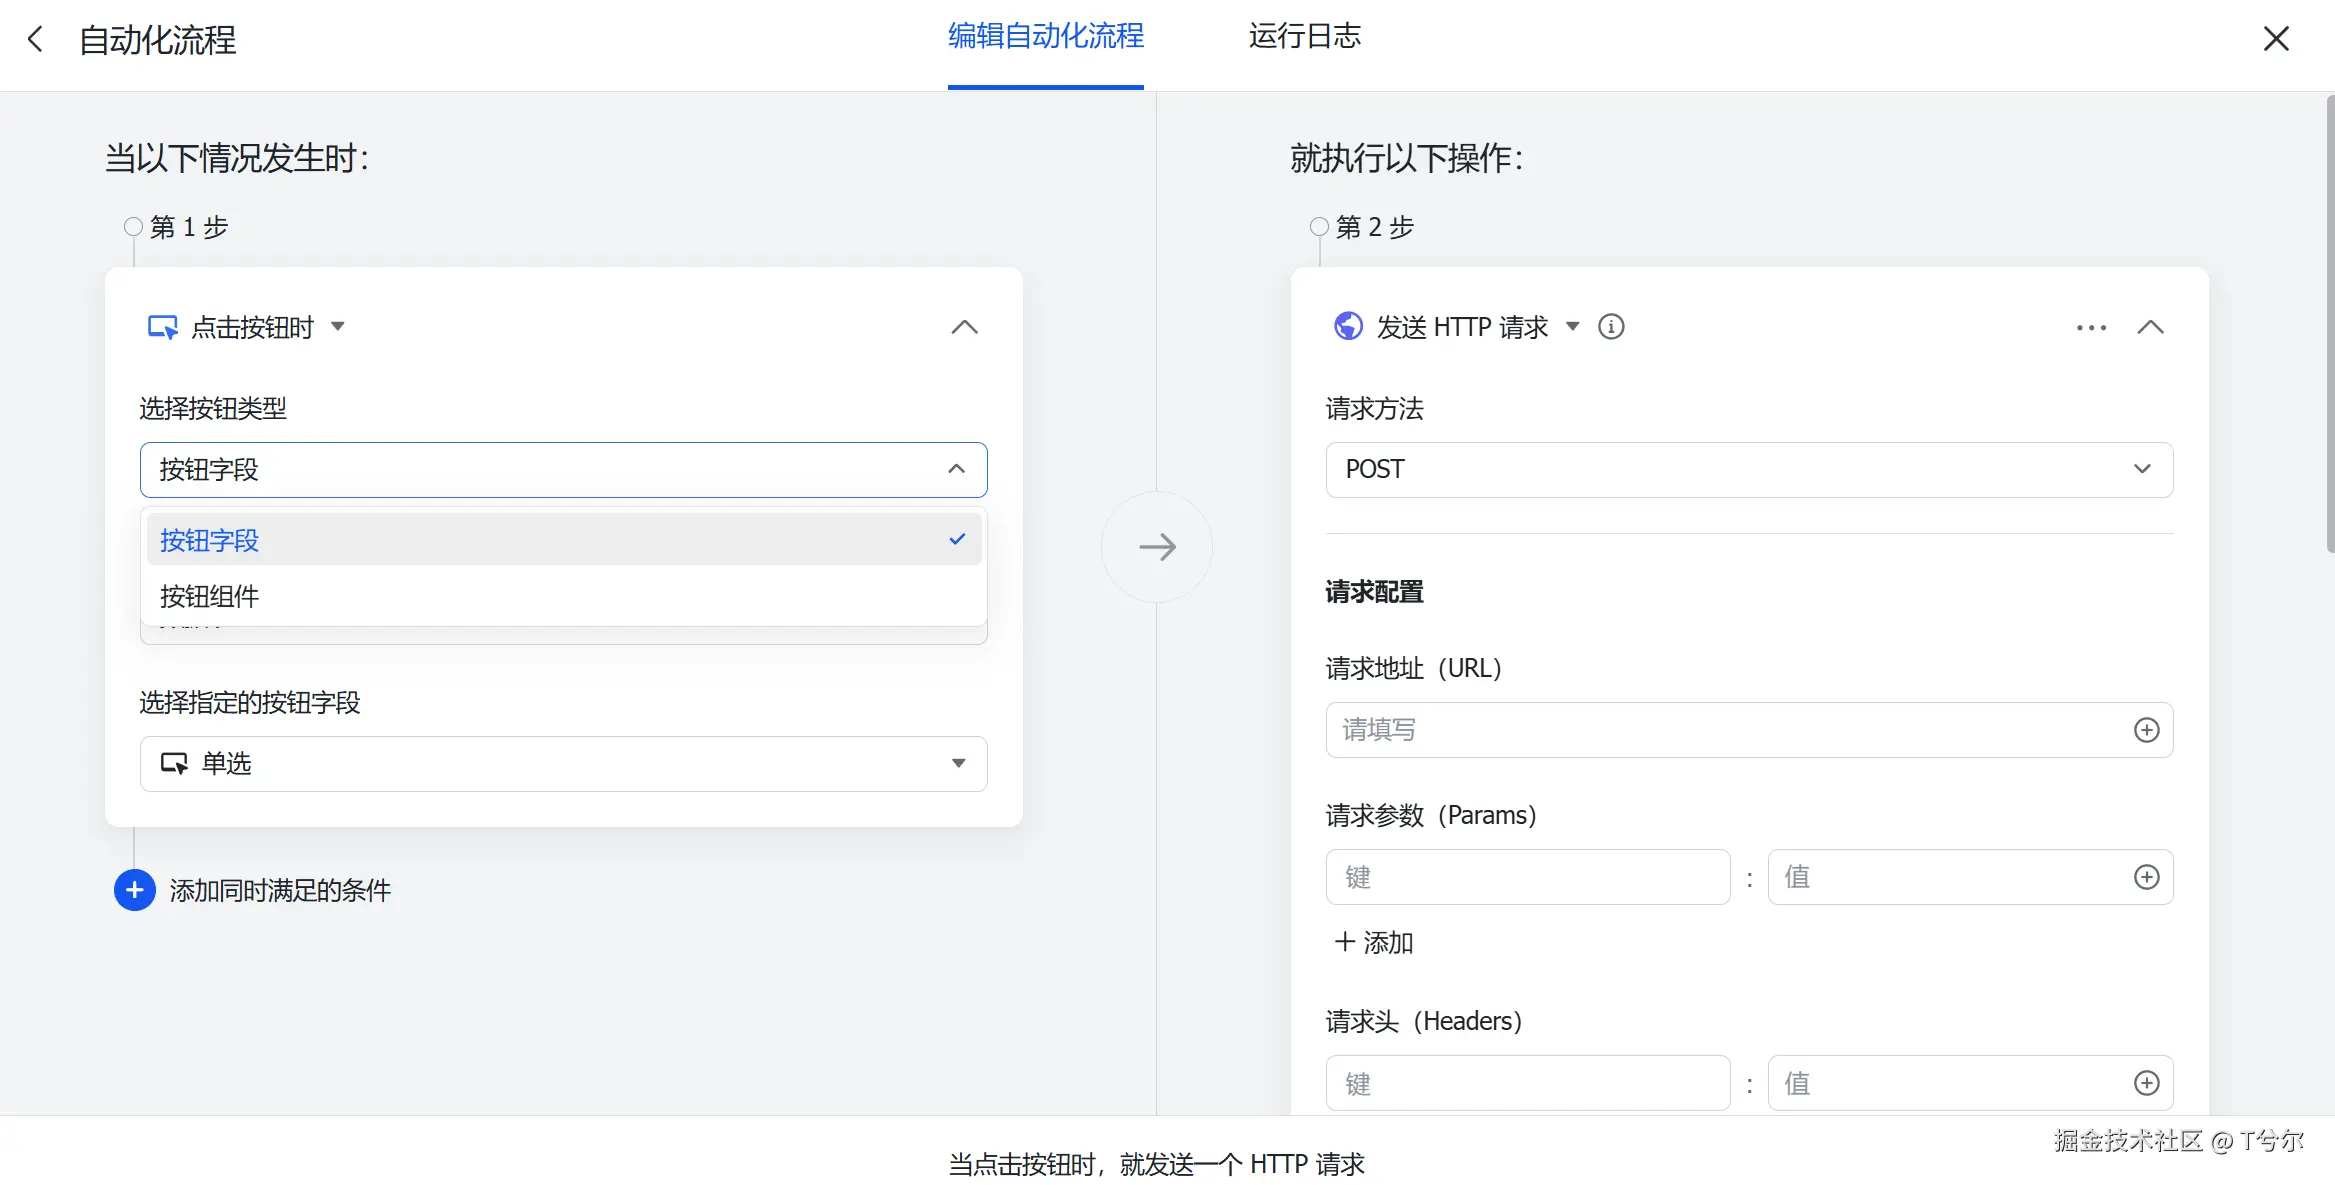Viewport: 2335px width, 1185px height.
Task: Click the blue plus circle 添加同时满足的条件
Action: coord(135,891)
